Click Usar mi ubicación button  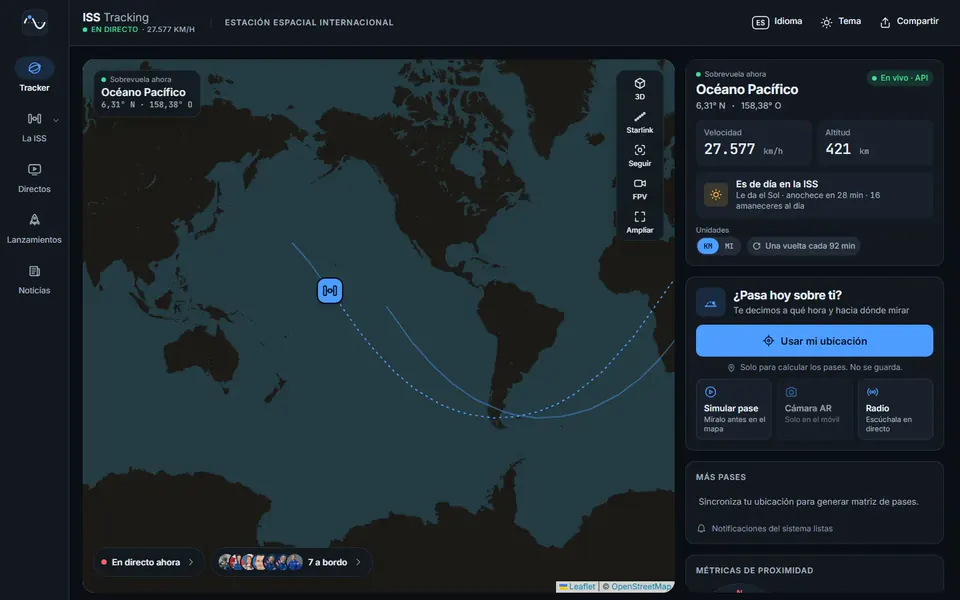tap(814, 341)
